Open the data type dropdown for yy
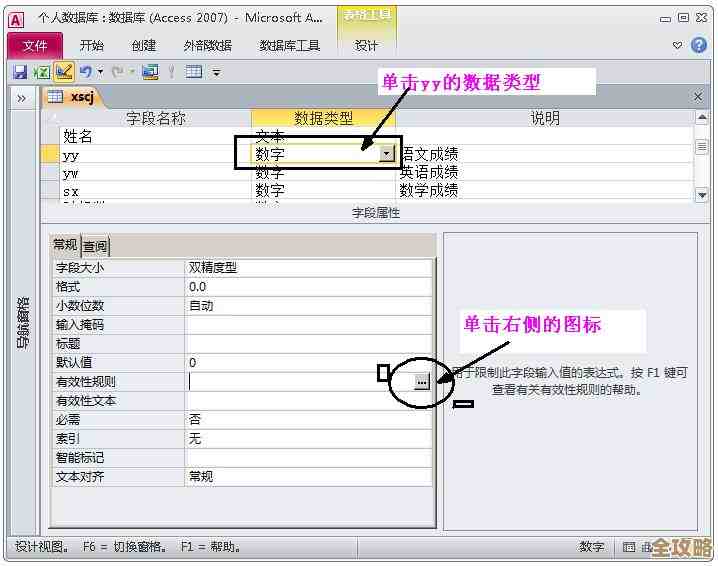Viewport: 718px width, 566px height. [x=386, y=154]
